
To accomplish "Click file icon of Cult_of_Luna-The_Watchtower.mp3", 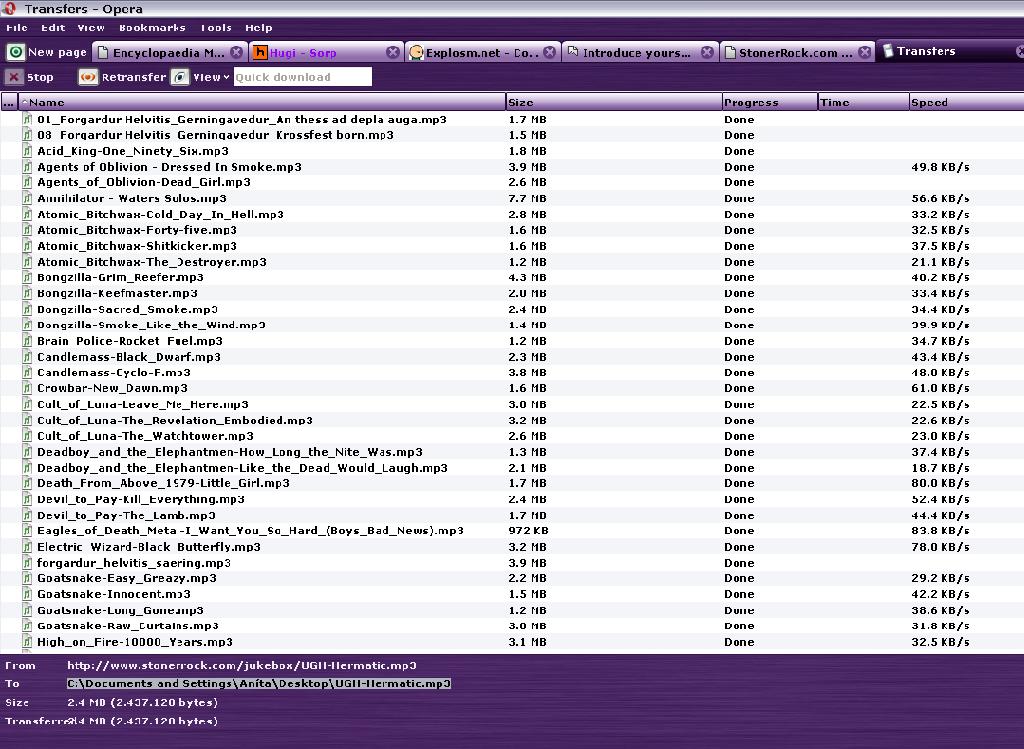I will 27,436.
